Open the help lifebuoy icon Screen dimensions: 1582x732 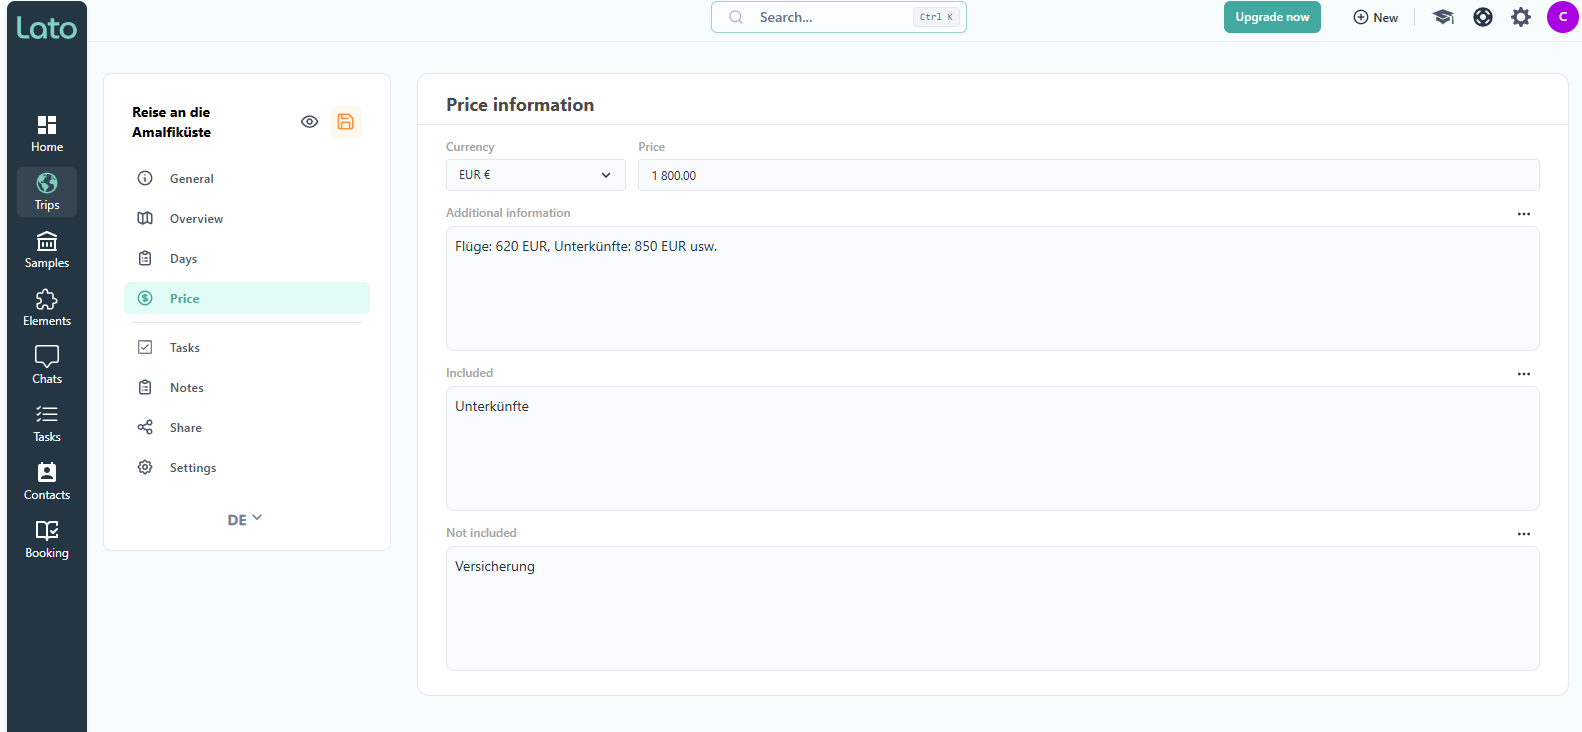click(x=1483, y=17)
